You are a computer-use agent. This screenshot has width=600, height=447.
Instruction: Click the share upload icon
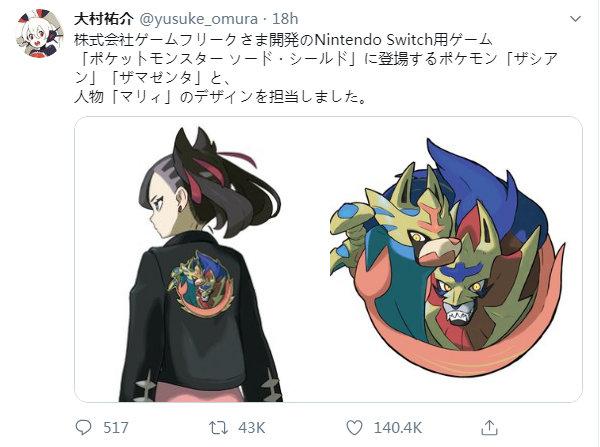click(x=489, y=427)
